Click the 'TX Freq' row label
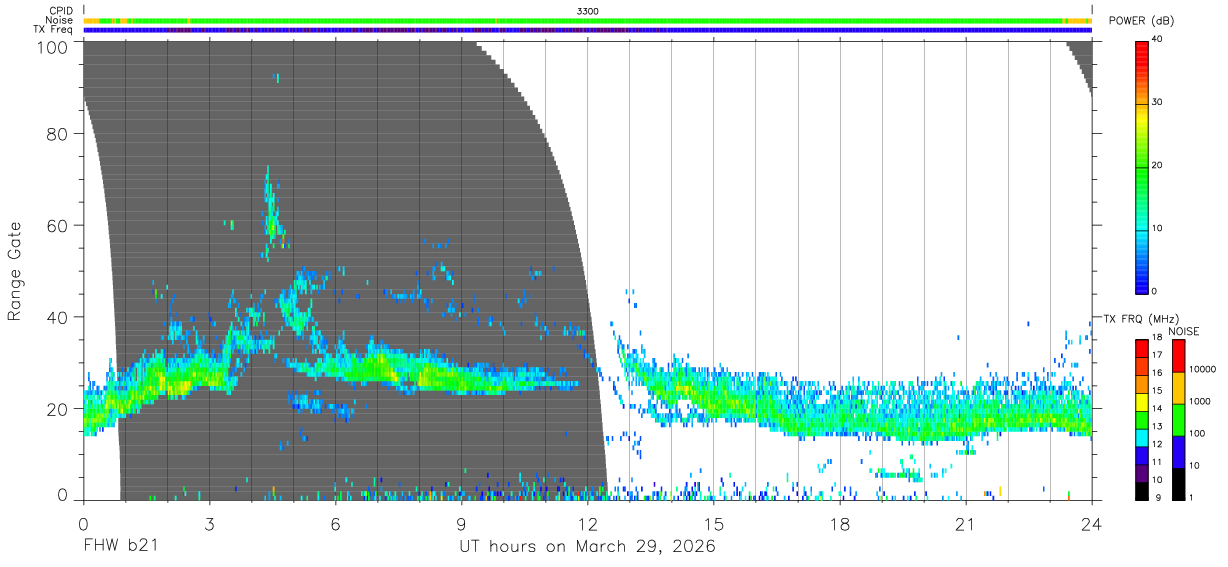This screenshot has width=1228, height=567. (x=54, y=30)
